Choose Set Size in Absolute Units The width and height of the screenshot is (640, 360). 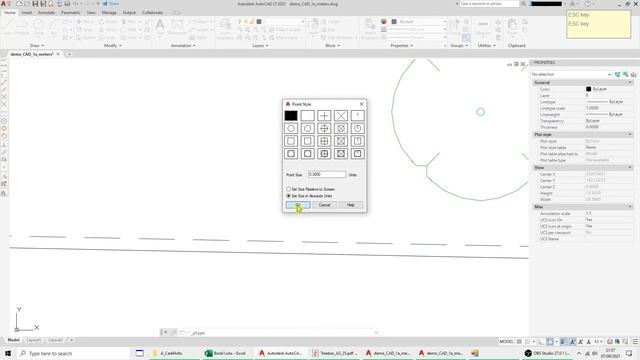click(x=309, y=196)
